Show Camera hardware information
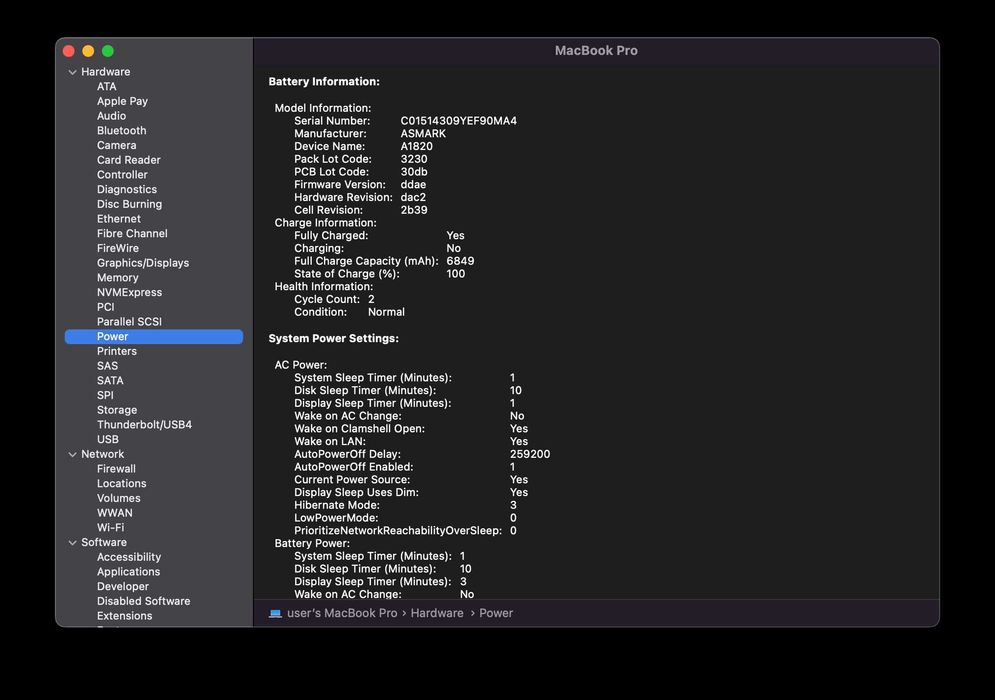 [x=117, y=145]
